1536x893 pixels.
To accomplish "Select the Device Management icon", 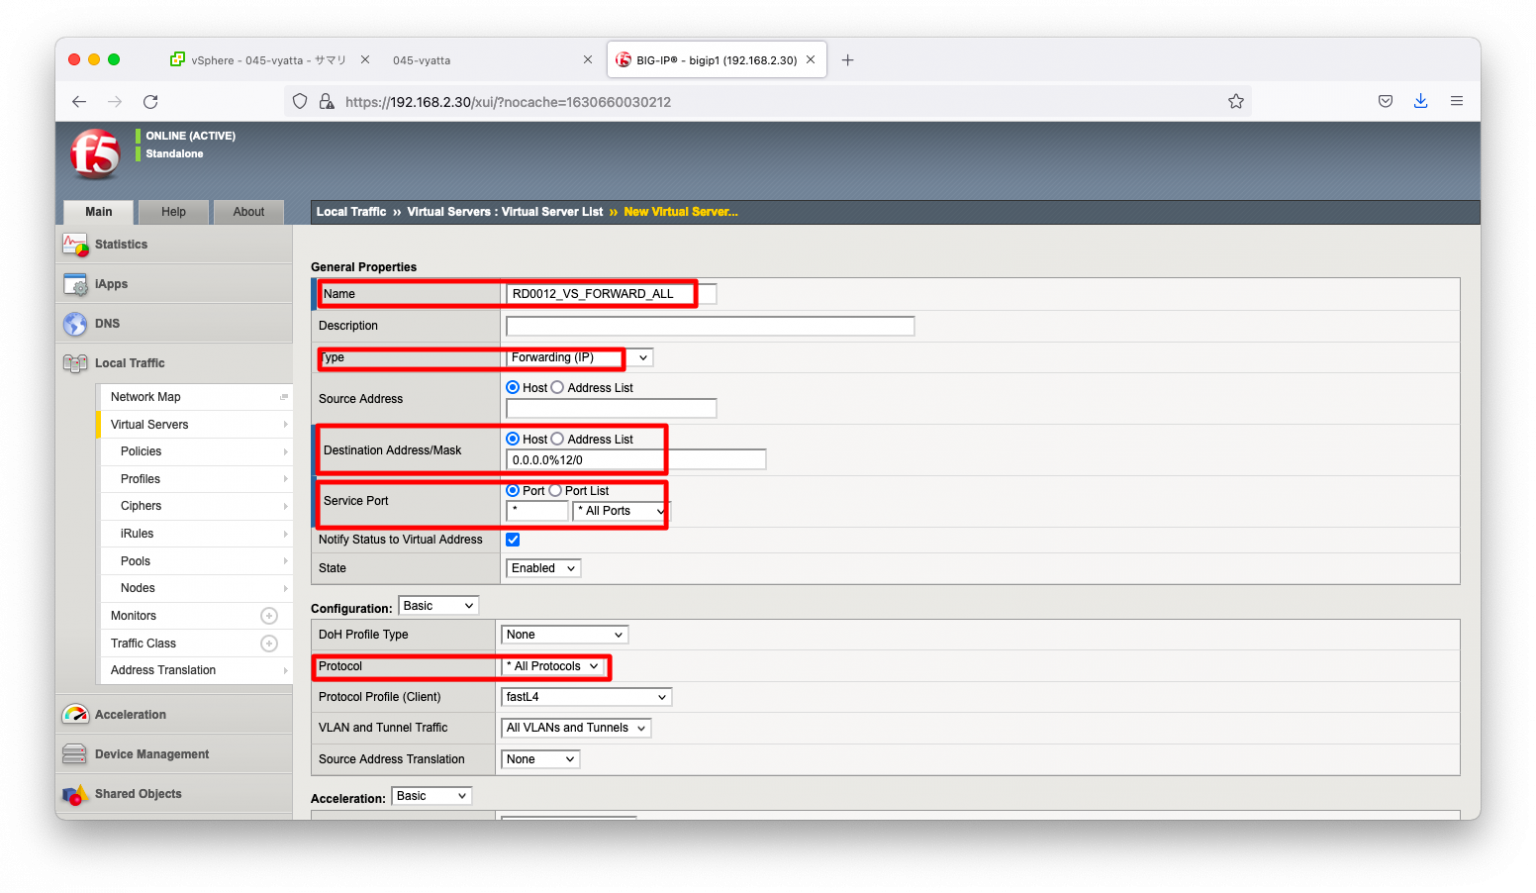I will coord(75,753).
